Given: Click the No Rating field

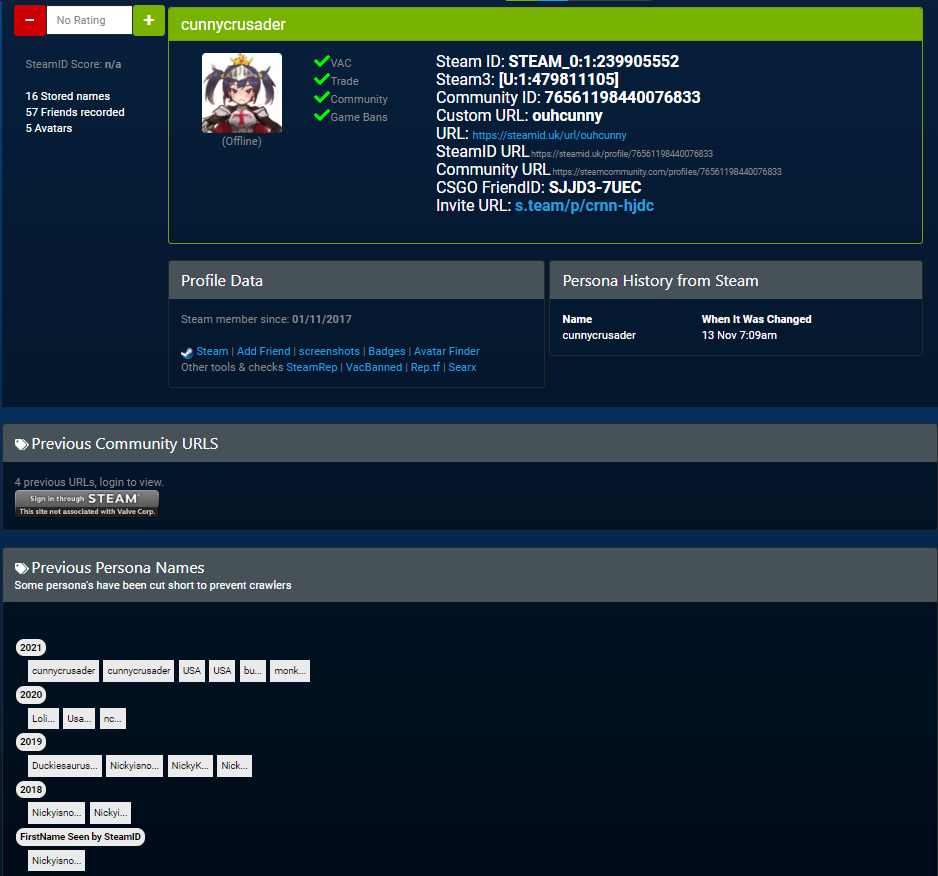Looking at the screenshot, I should [x=89, y=20].
